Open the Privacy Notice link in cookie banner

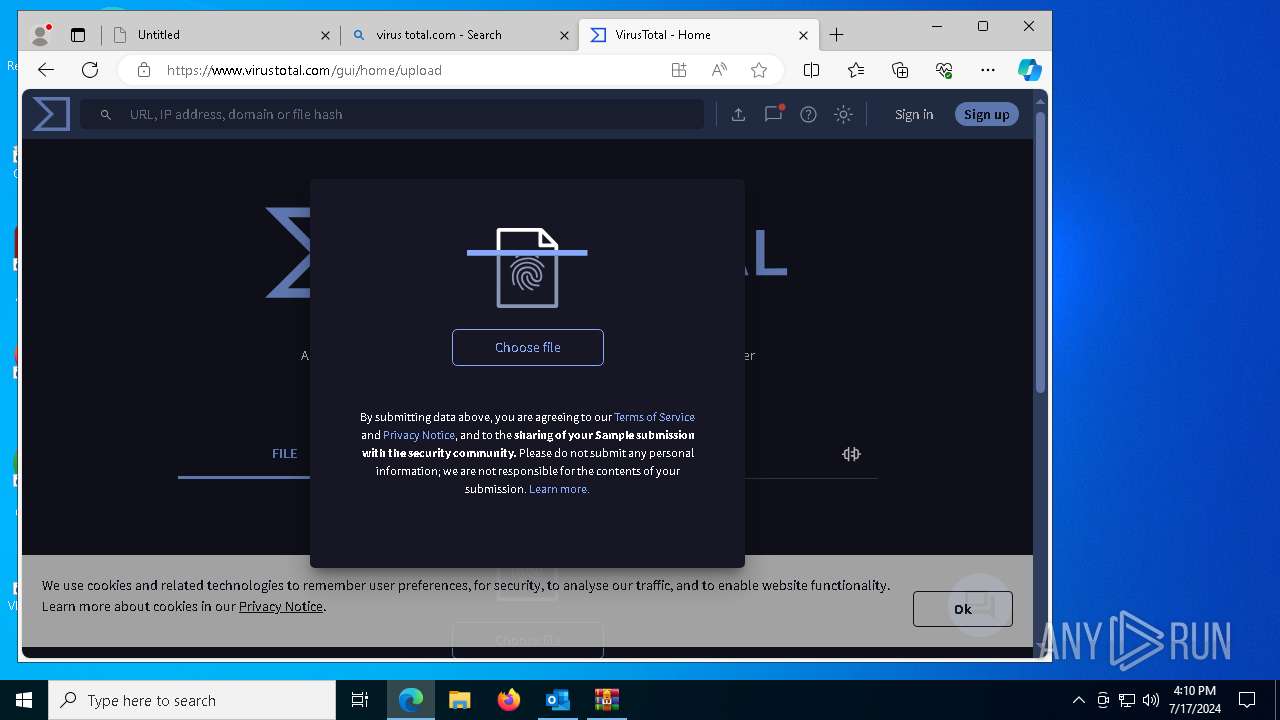pos(280,606)
